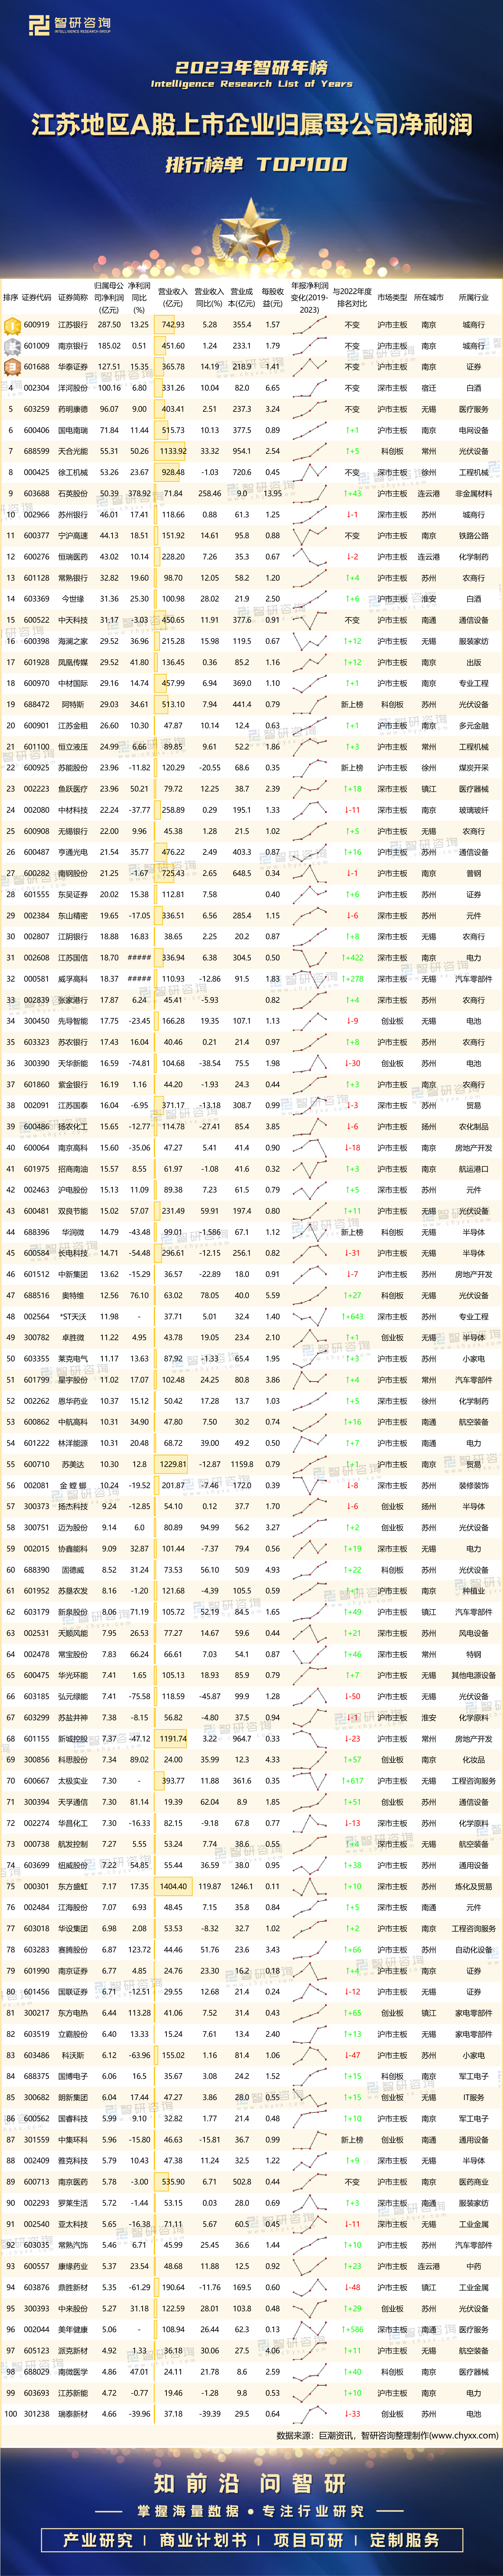Click the 所在城市 column header
The height and width of the screenshot is (2576, 503).
[429, 297]
